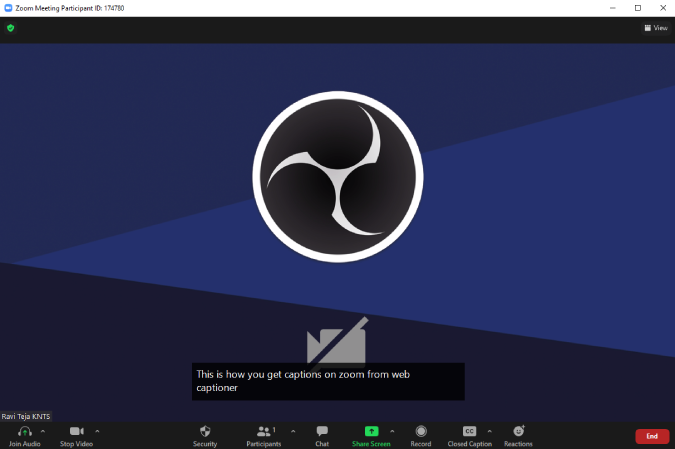Expand the arrow next to Participants
The image size is (675, 449).
click(x=293, y=431)
